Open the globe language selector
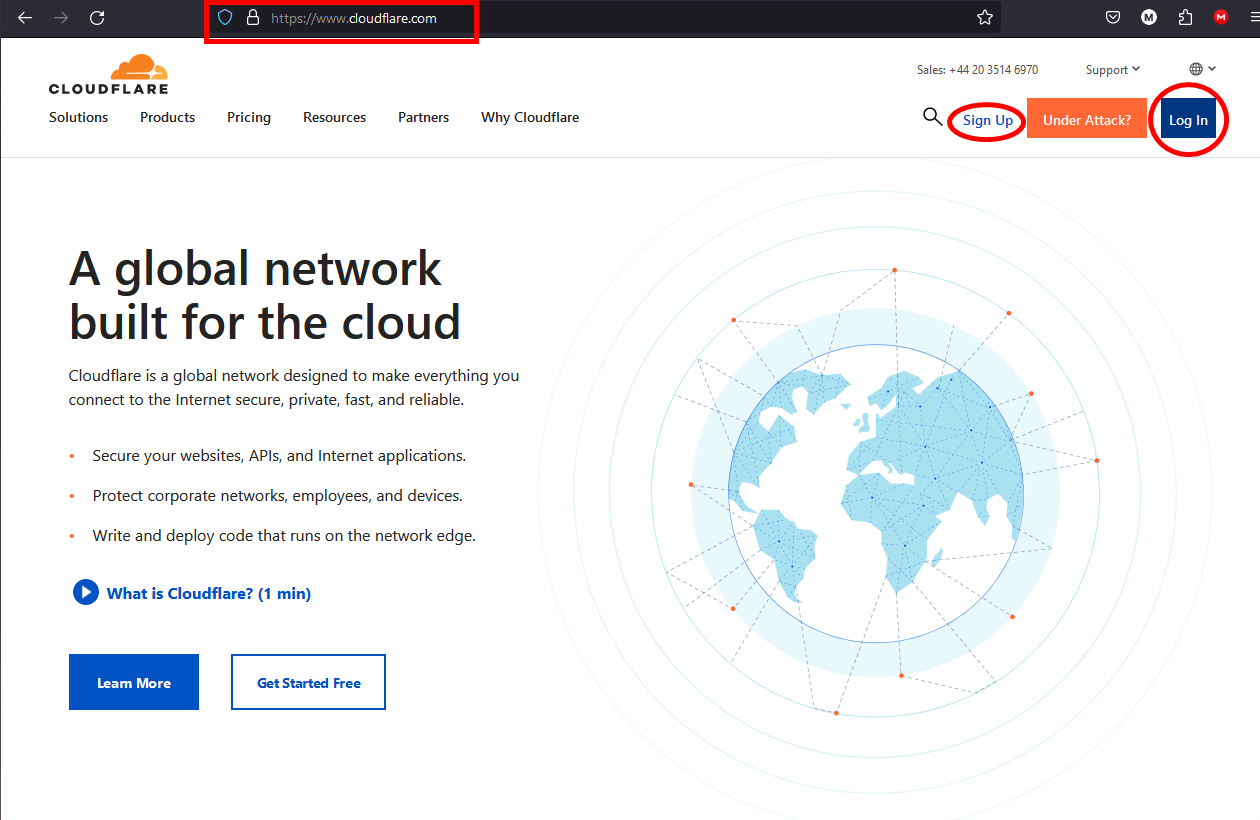Image resolution: width=1260 pixels, height=820 pixels. pos(1202,69)
